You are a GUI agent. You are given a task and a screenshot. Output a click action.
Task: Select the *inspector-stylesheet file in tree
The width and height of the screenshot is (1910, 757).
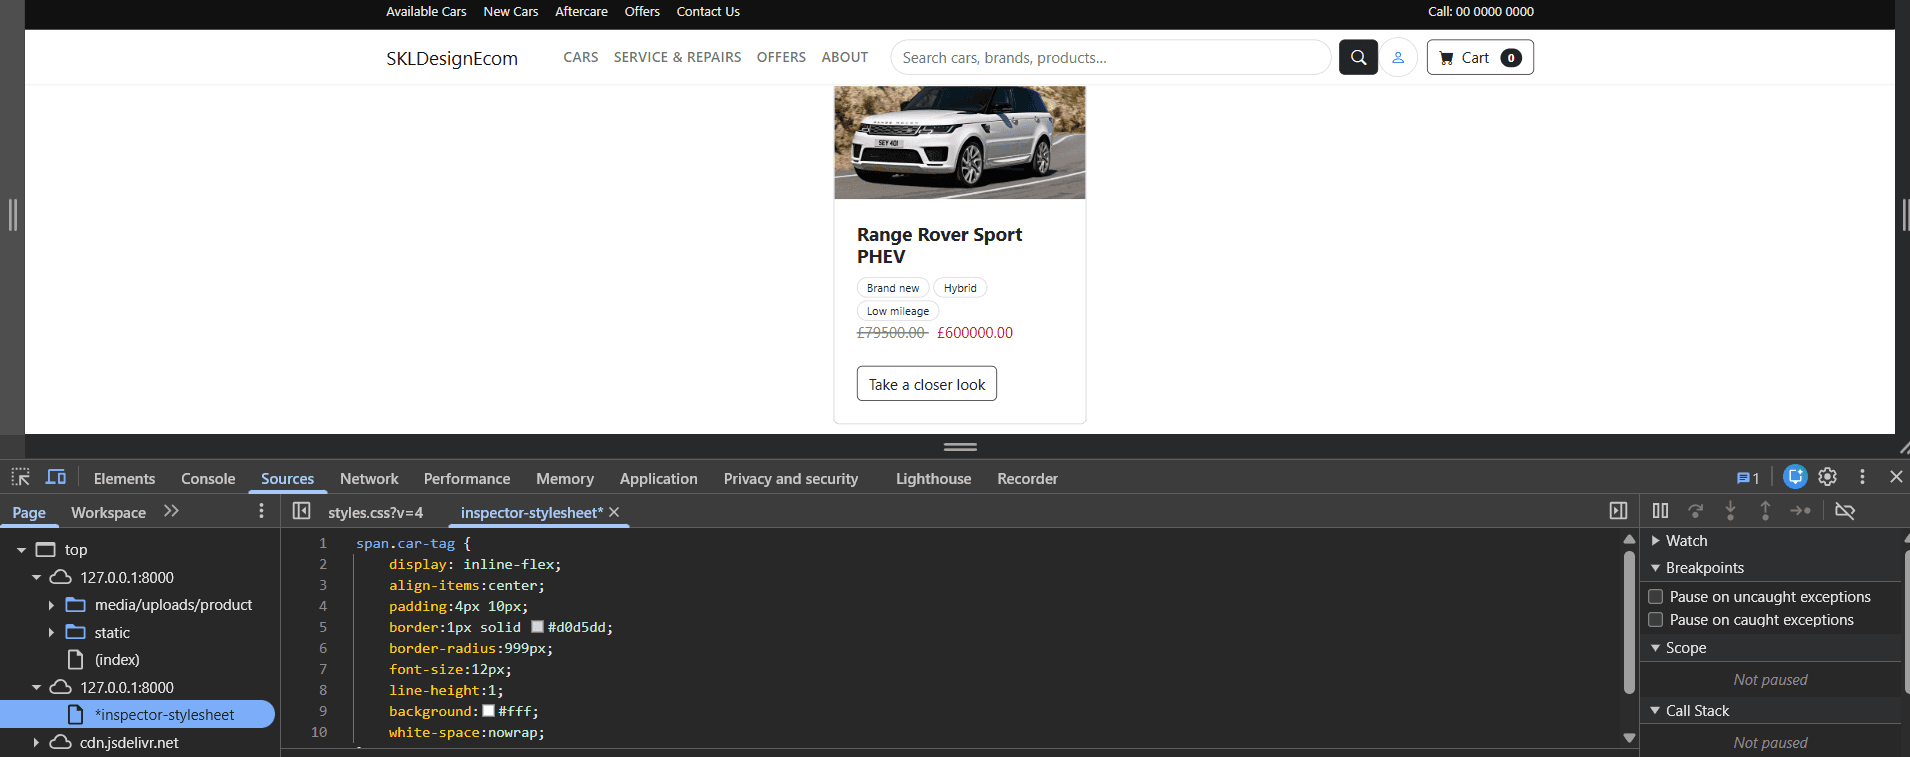[137, 714]
